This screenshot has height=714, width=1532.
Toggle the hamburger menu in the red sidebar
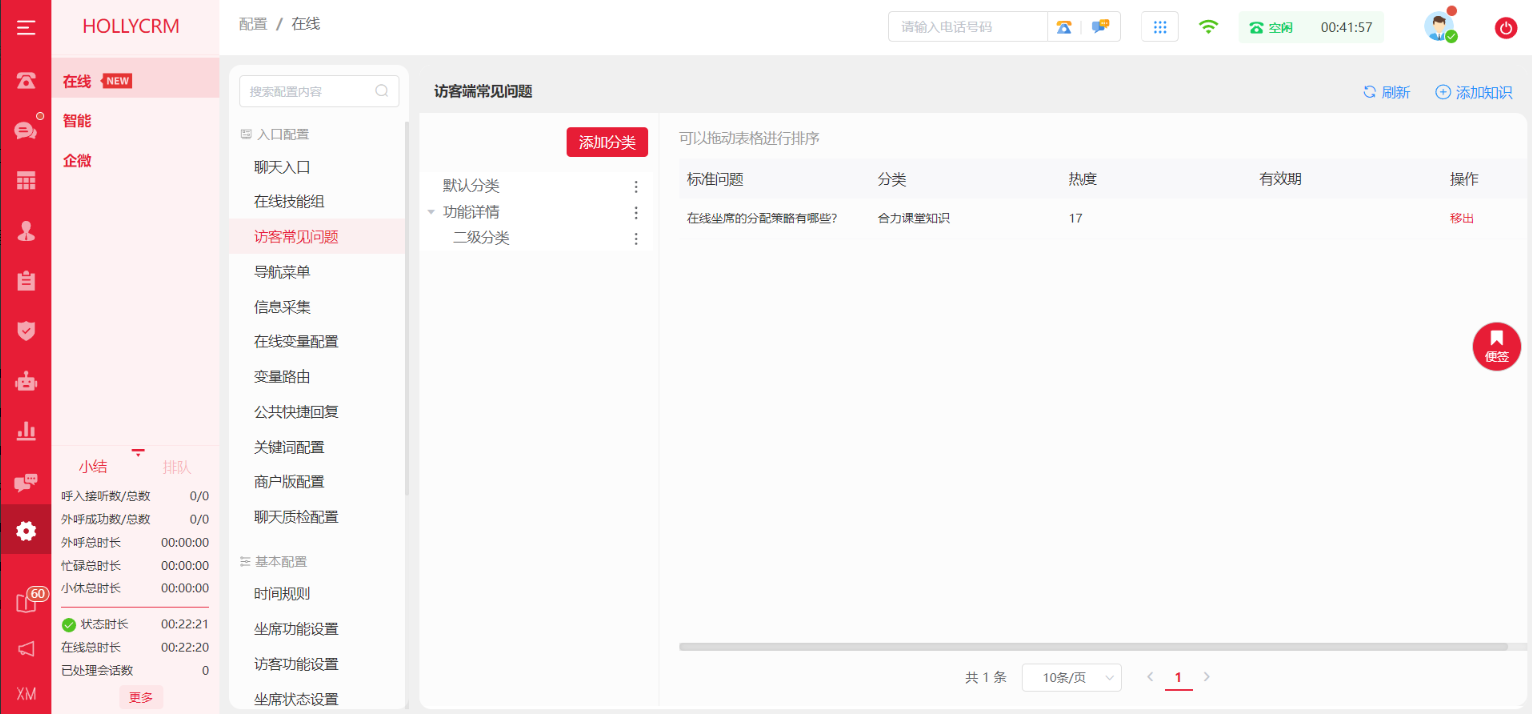click(26, 27)
